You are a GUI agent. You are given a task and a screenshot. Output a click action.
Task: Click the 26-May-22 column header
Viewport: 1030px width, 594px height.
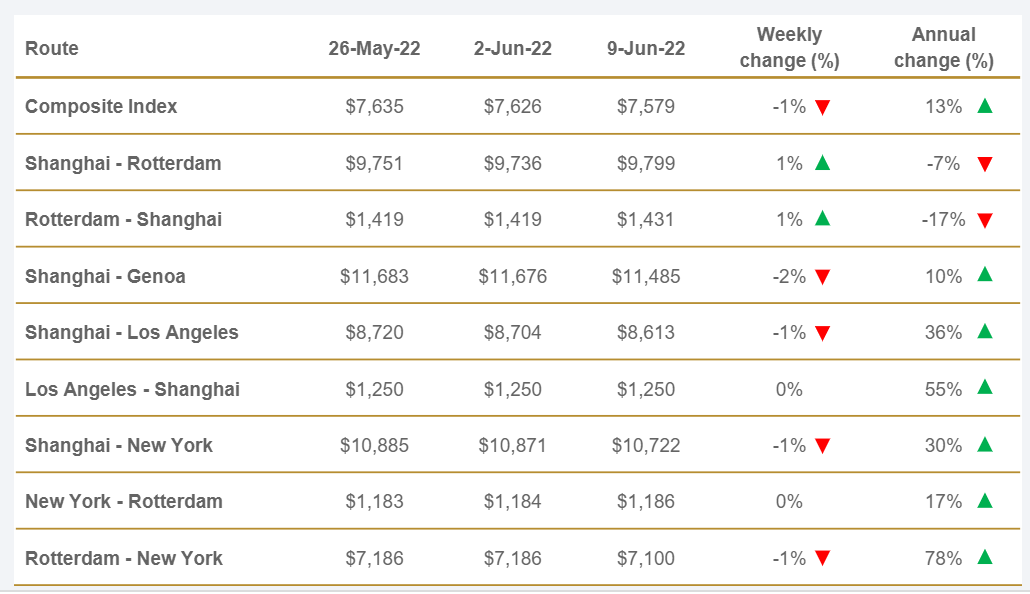[374, 48]
